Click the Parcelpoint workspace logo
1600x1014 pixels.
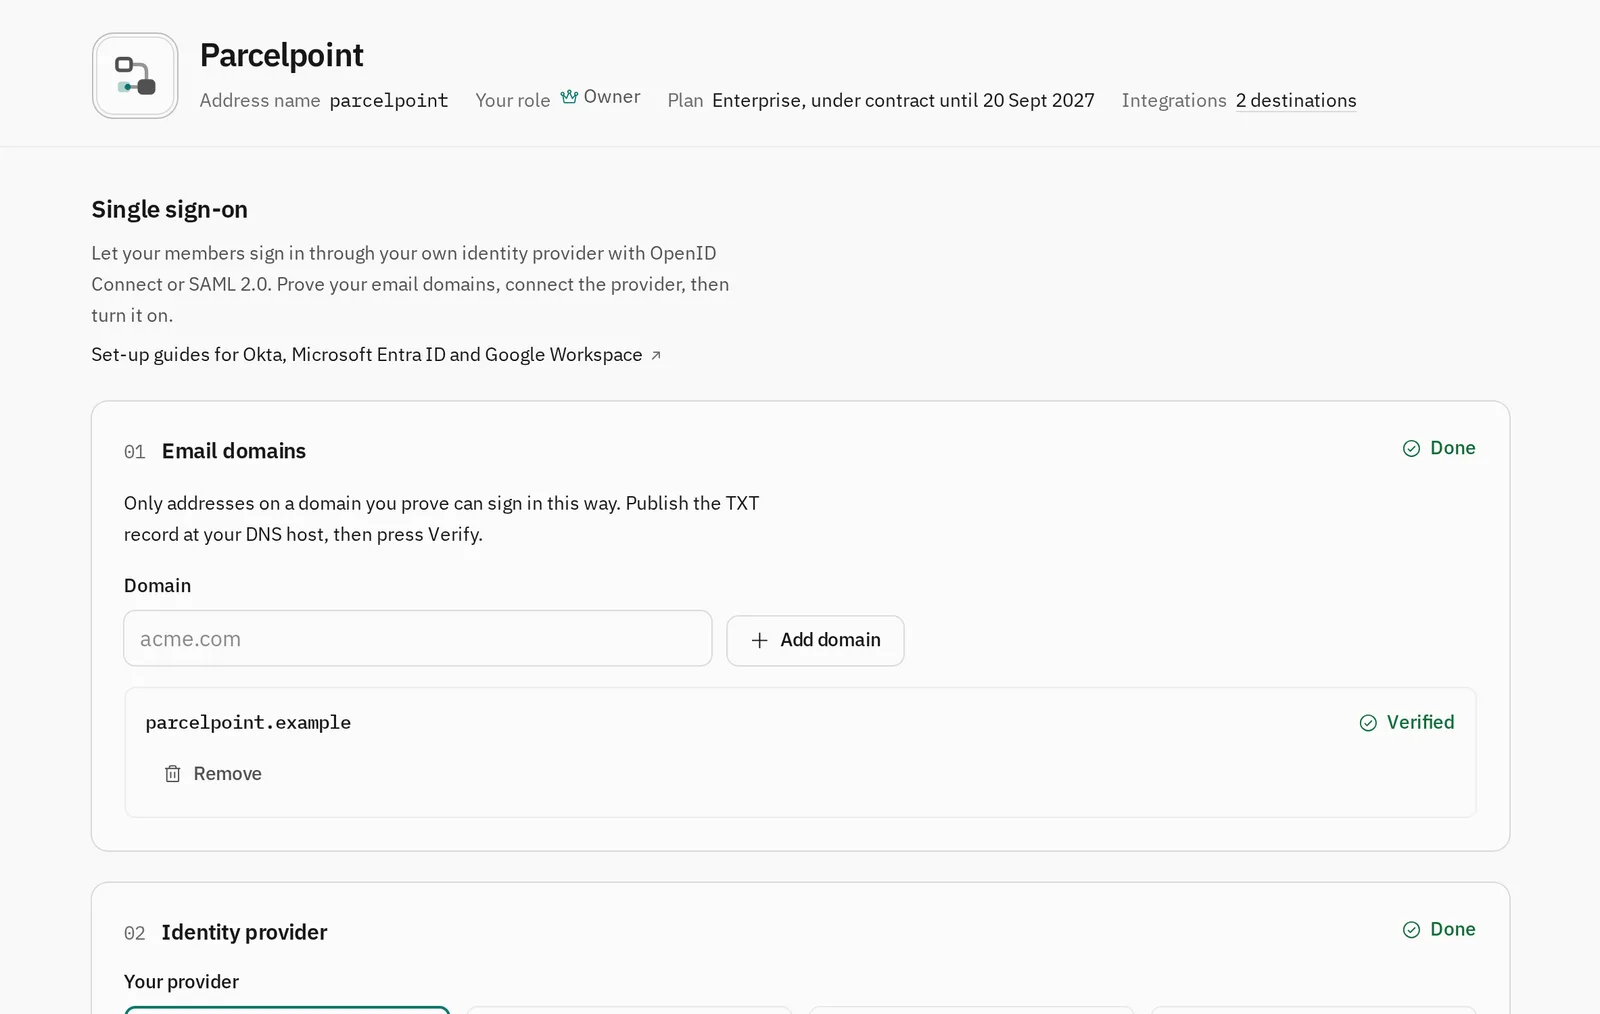(x=135, y=76)
